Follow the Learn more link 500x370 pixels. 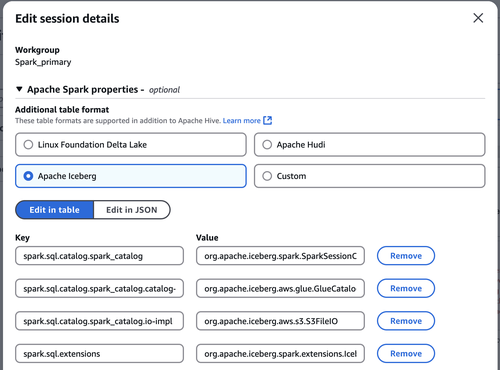coord(242,121)
